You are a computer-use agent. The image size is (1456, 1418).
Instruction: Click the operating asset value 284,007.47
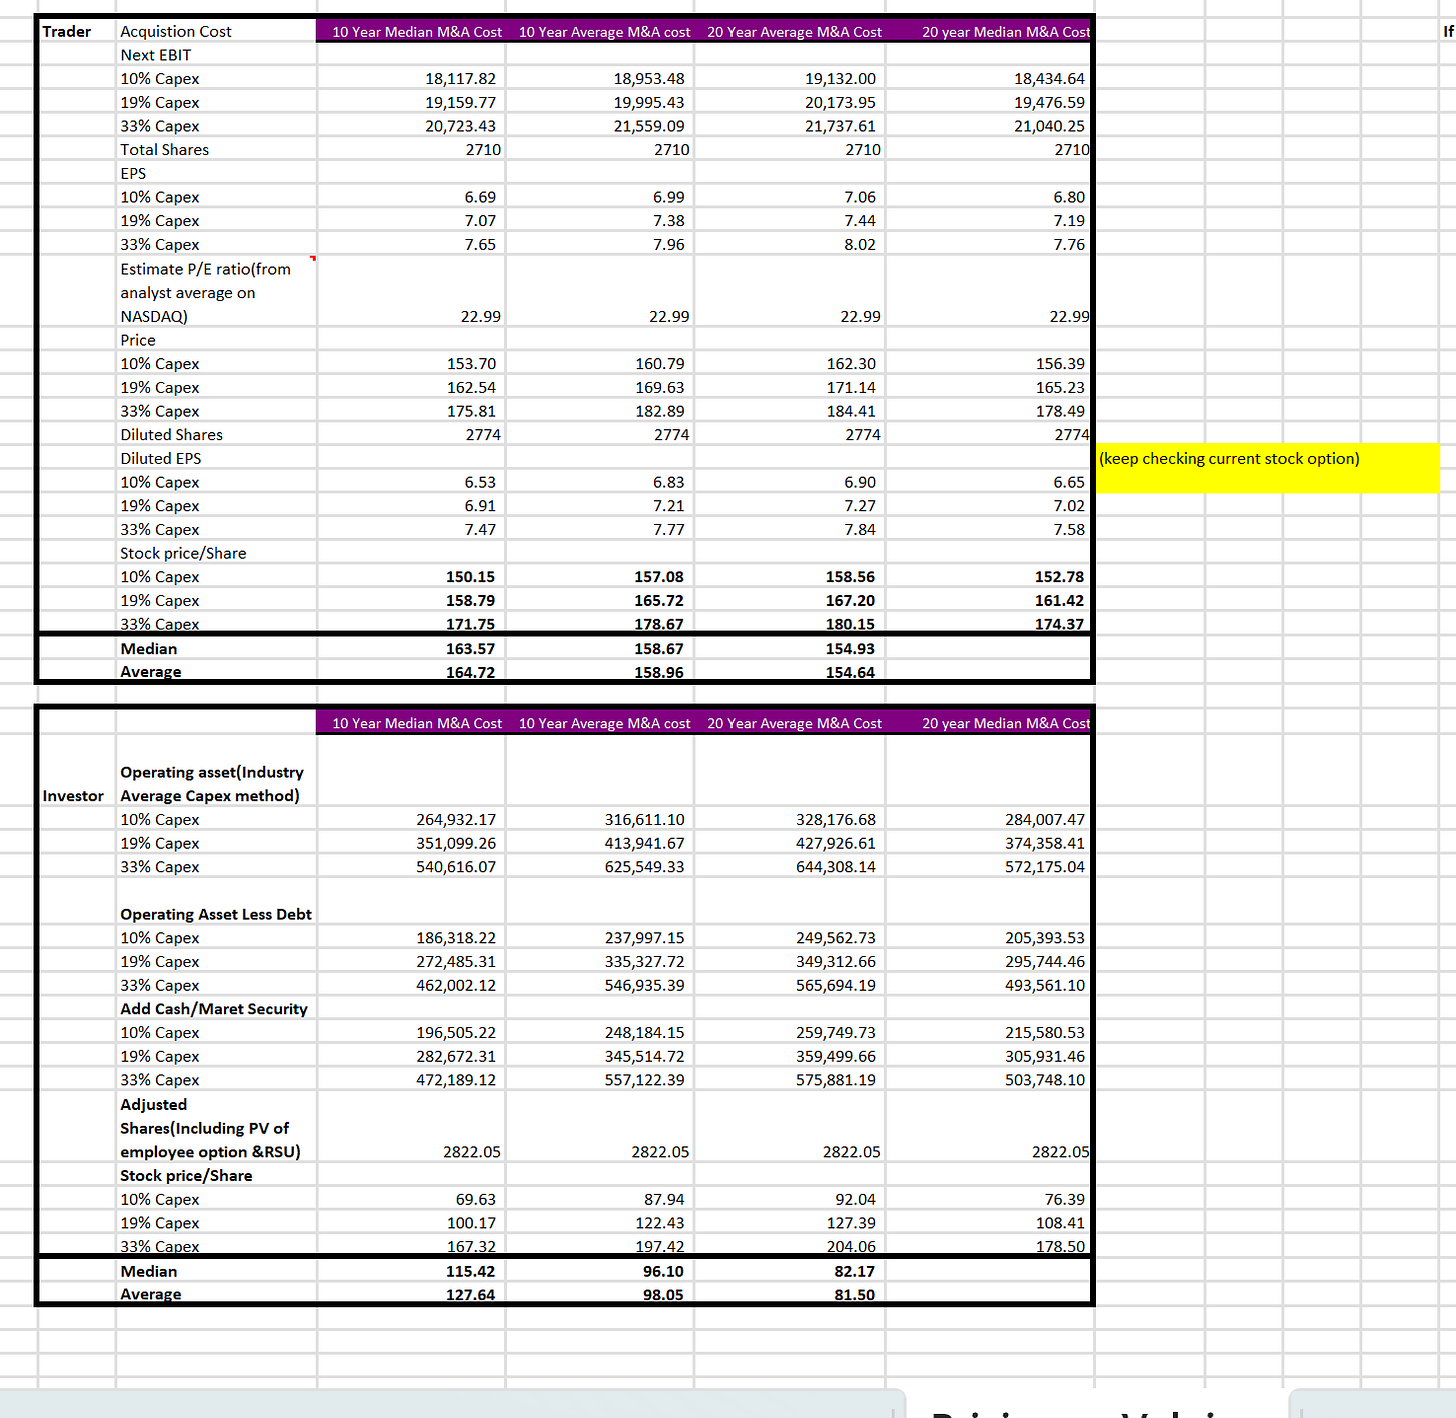point(1045,820)
